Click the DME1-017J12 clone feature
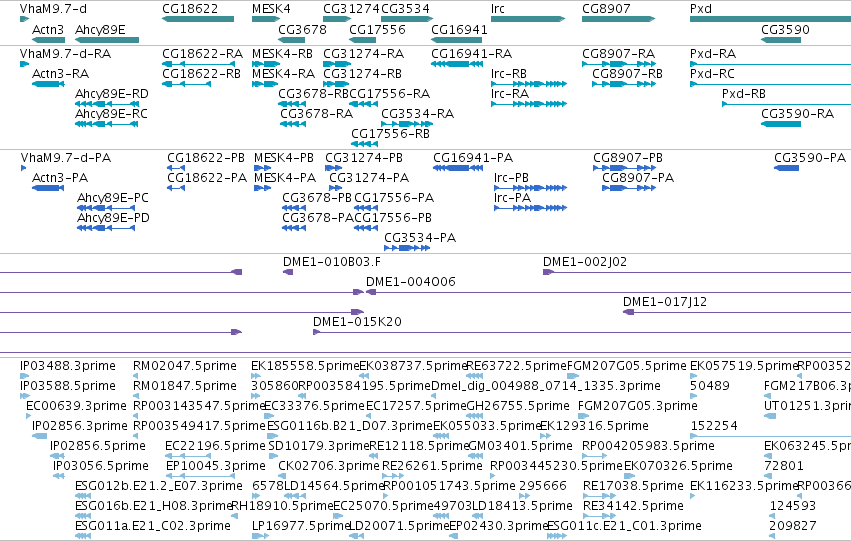Viewport: 851px width, 541px height. tap(737, 313)
